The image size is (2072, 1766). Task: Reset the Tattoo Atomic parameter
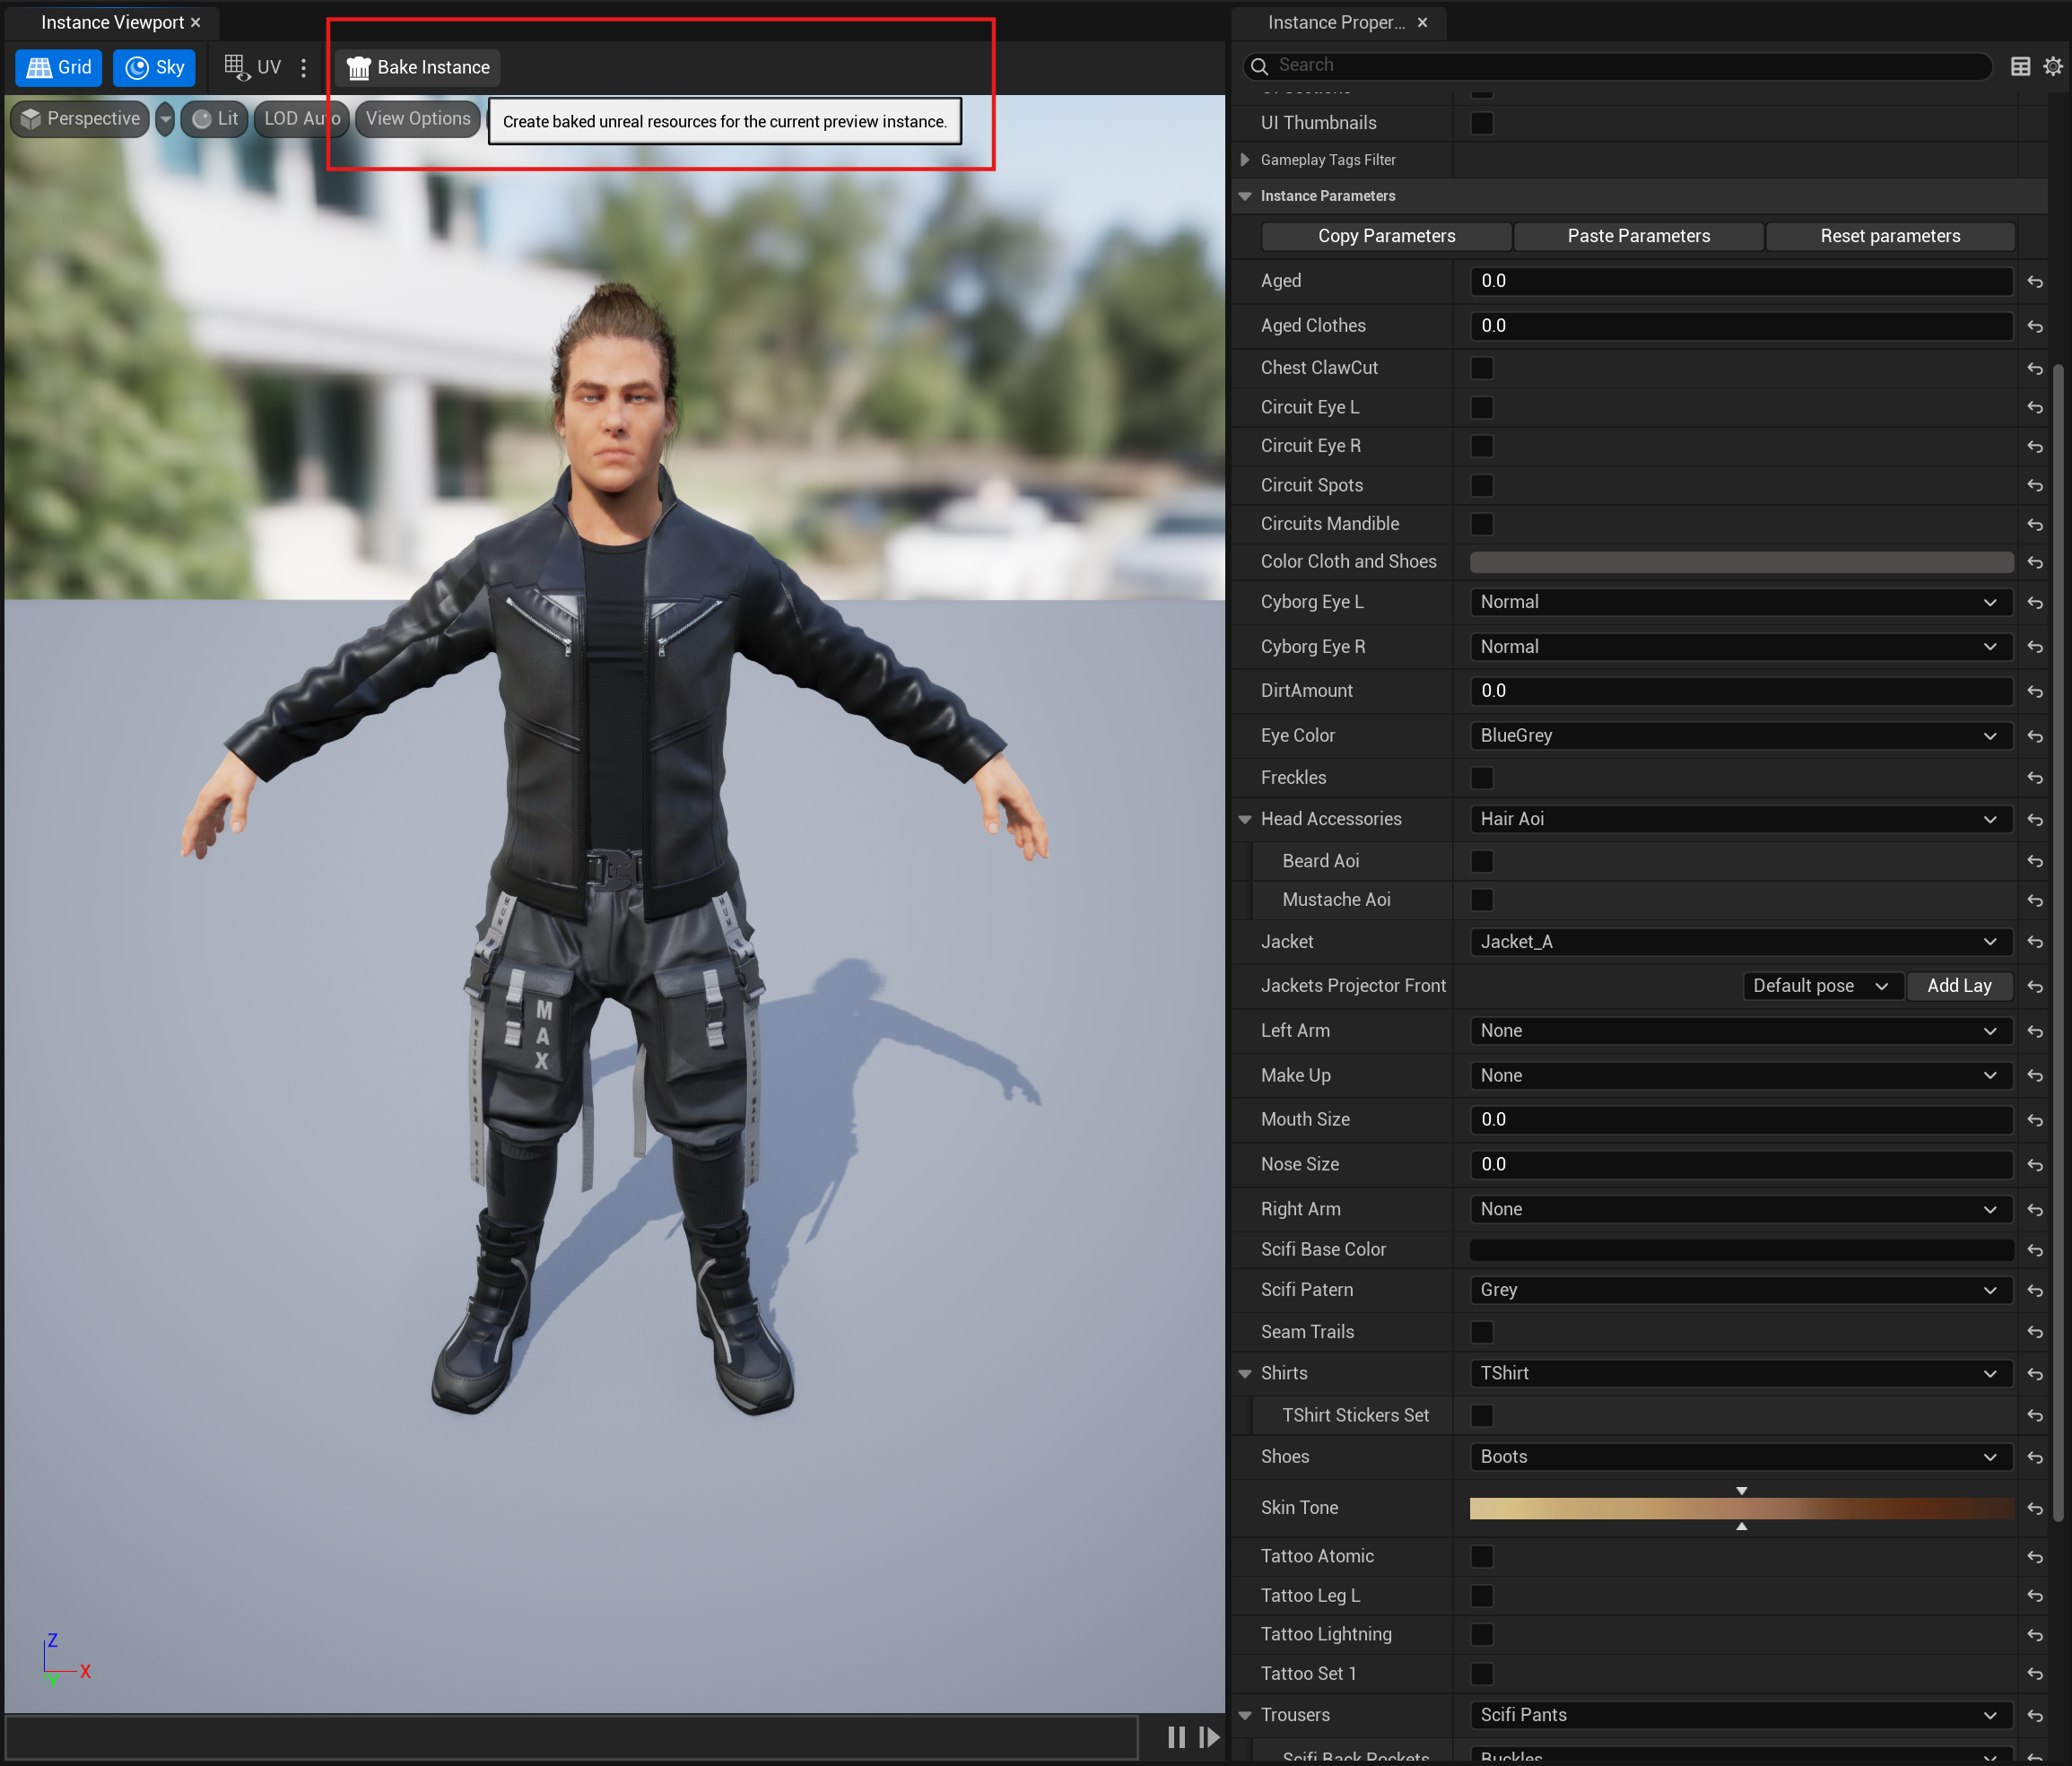coord(2035,1558)
